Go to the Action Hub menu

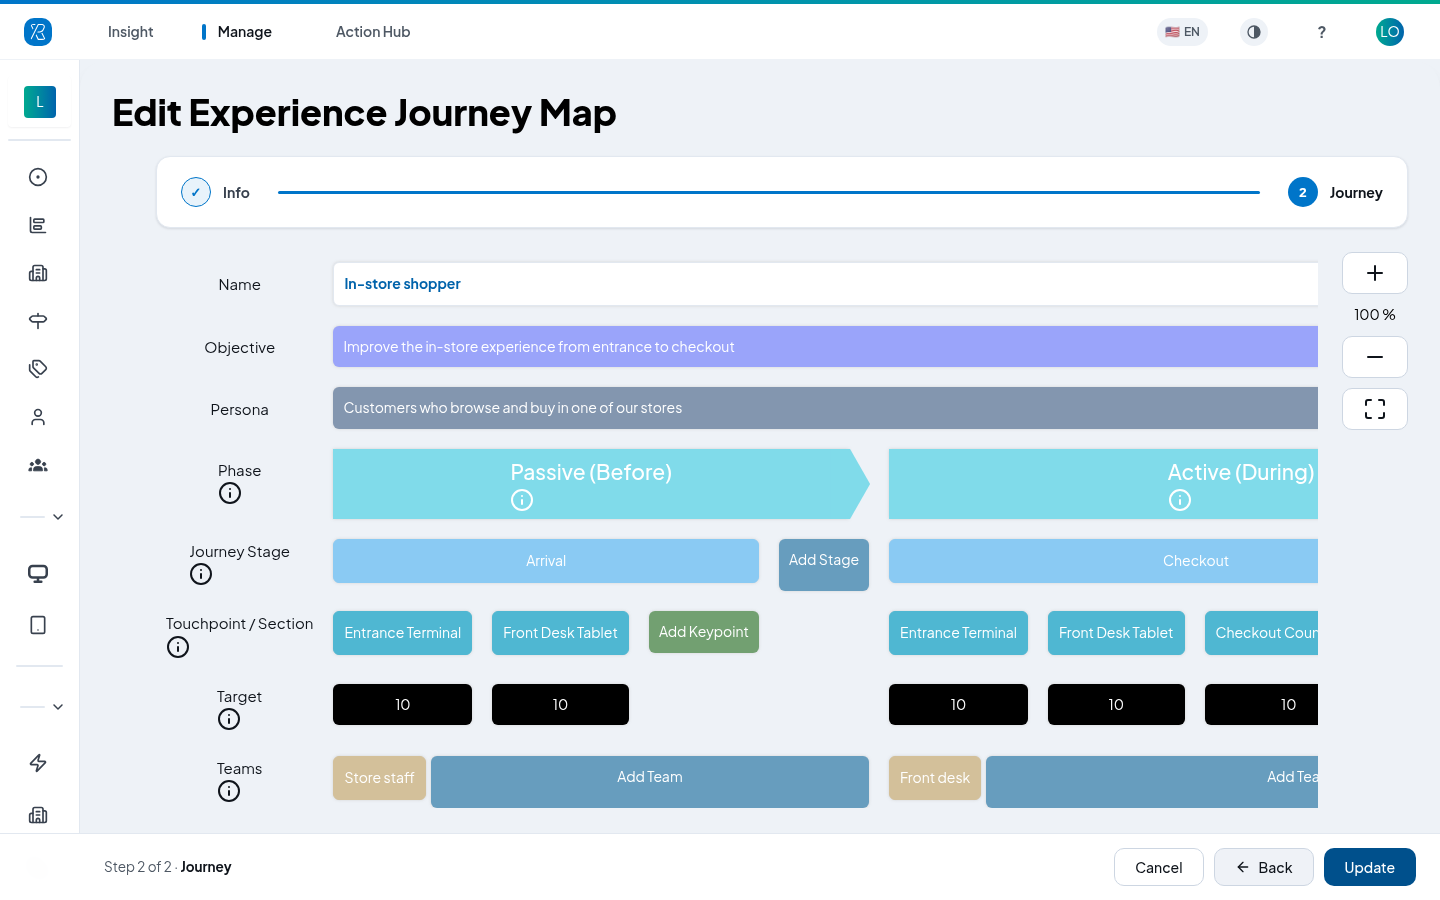point(373,32)
